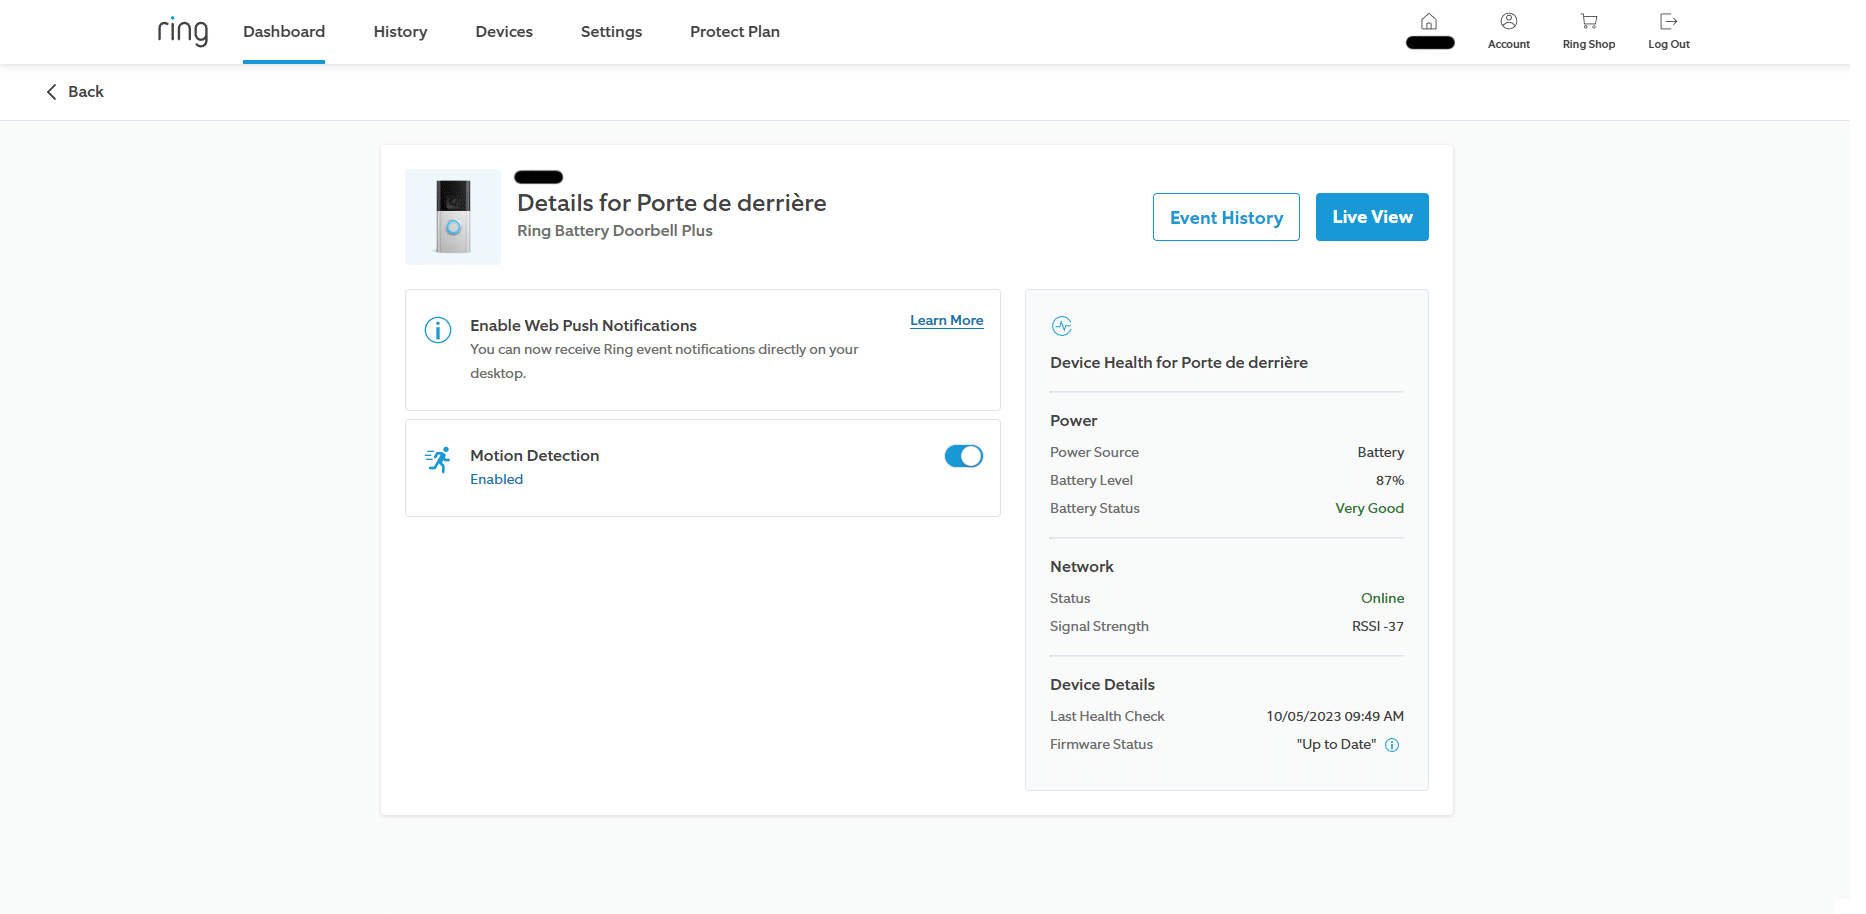Open the History tab

tap(400, 32)
